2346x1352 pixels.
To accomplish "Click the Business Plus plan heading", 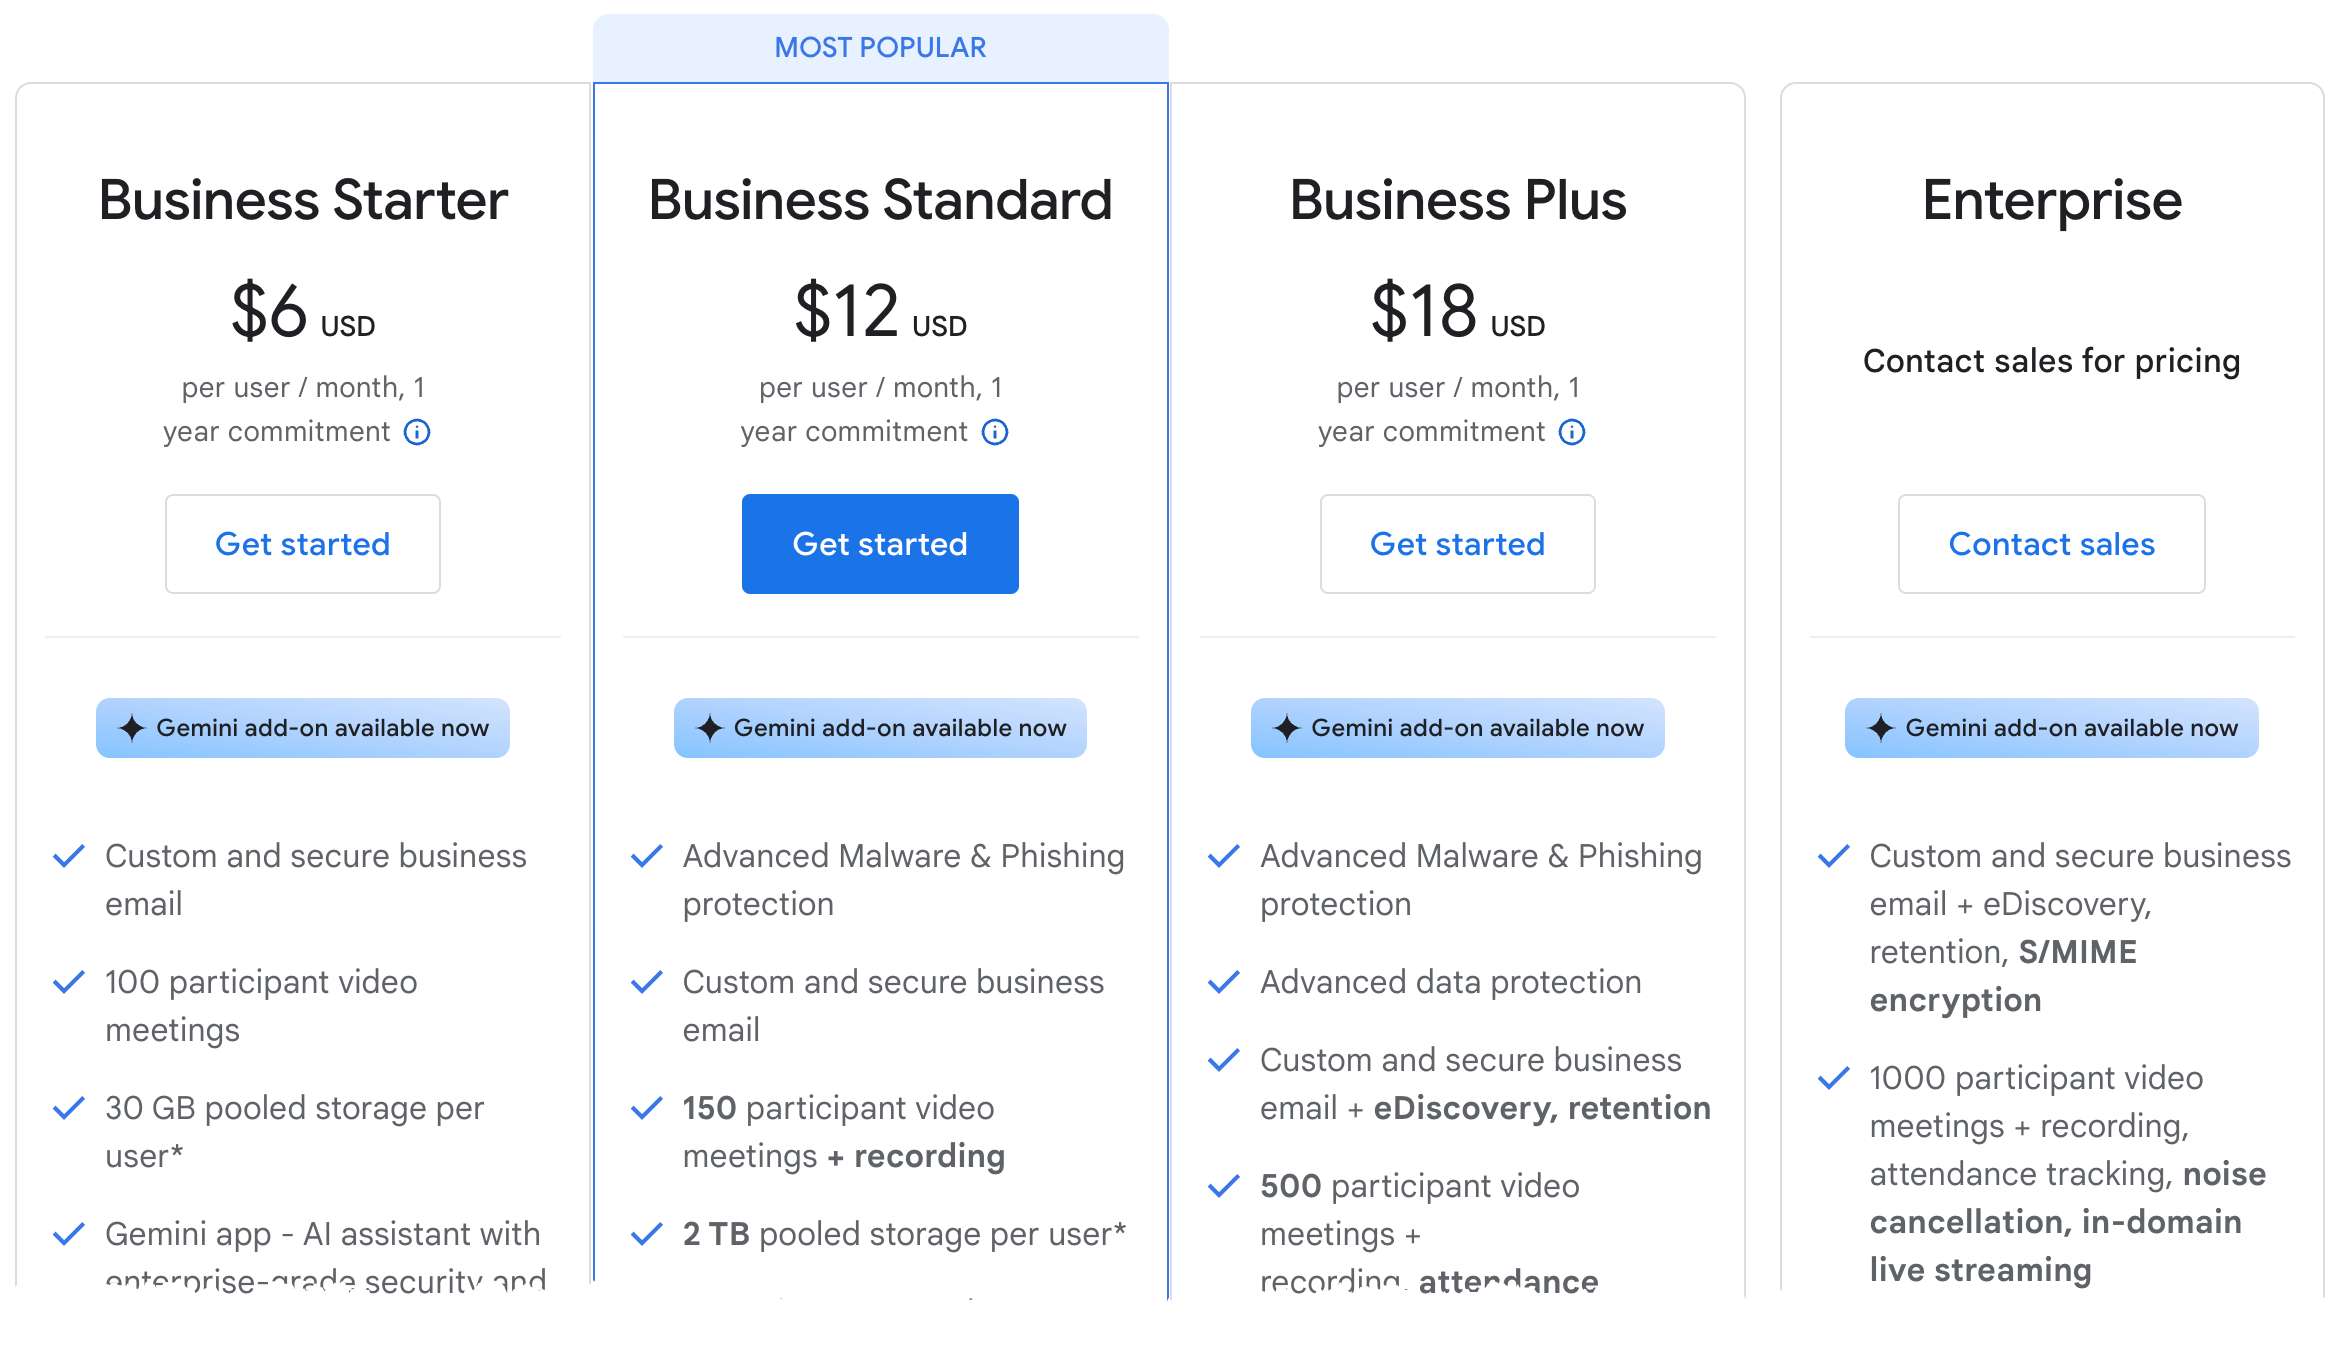I will point(1457,200).
